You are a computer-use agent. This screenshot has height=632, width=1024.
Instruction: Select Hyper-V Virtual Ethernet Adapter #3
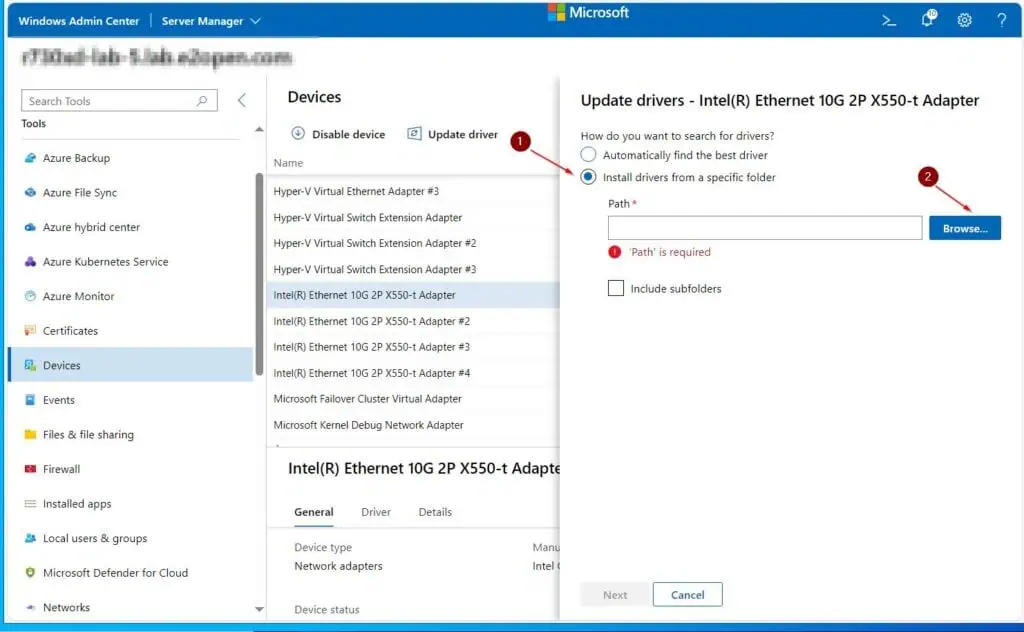pyautogui.click(x=413, y=191)
